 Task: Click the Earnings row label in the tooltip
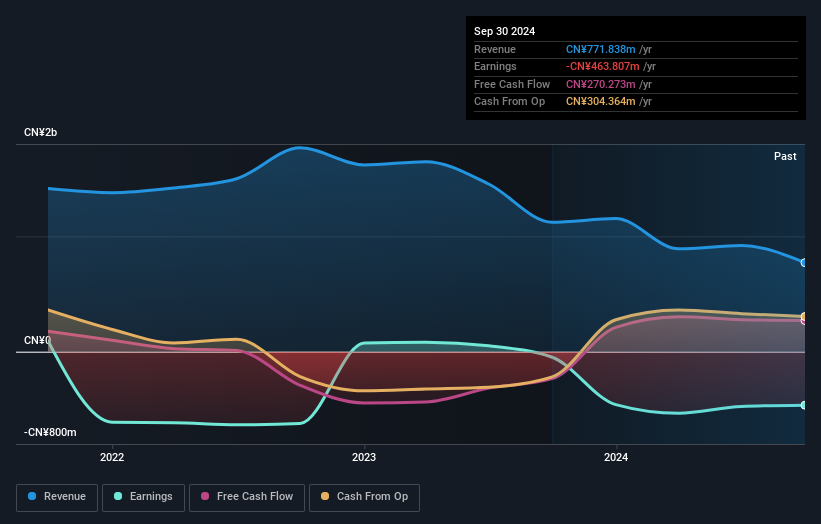pos(495,66)
